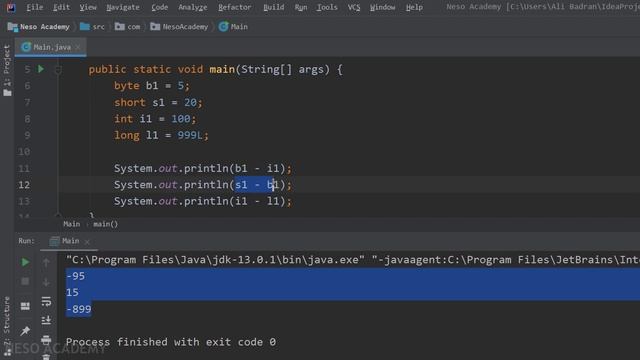Click the Print icon in Run console
This screenshot has width=640, height=360.
click(x=46, y=339)
